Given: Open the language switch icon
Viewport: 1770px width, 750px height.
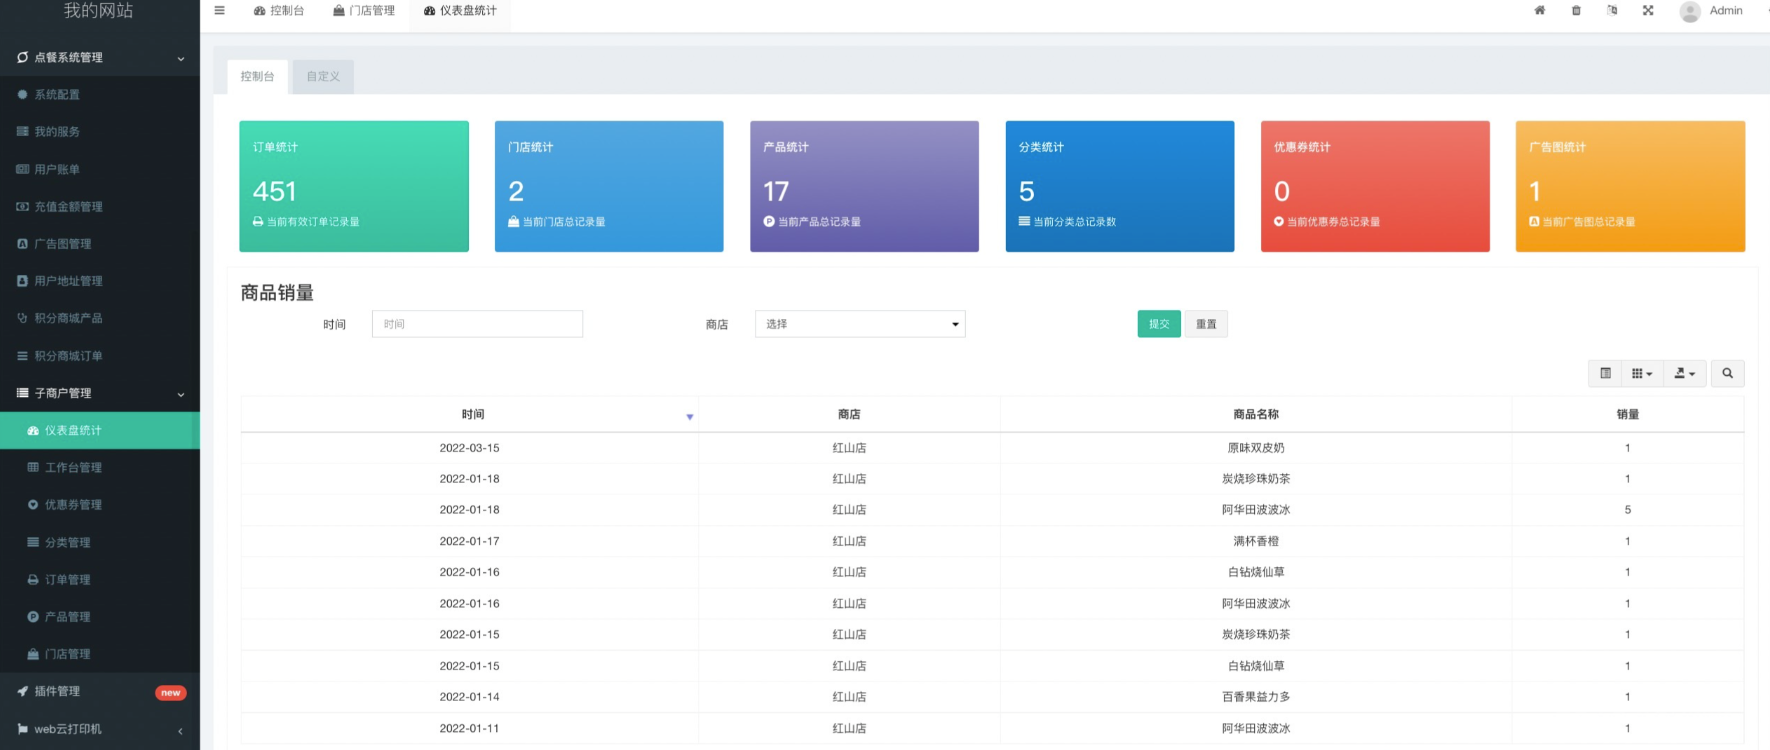Looking at the screenshot, I should click(1612, 11).
